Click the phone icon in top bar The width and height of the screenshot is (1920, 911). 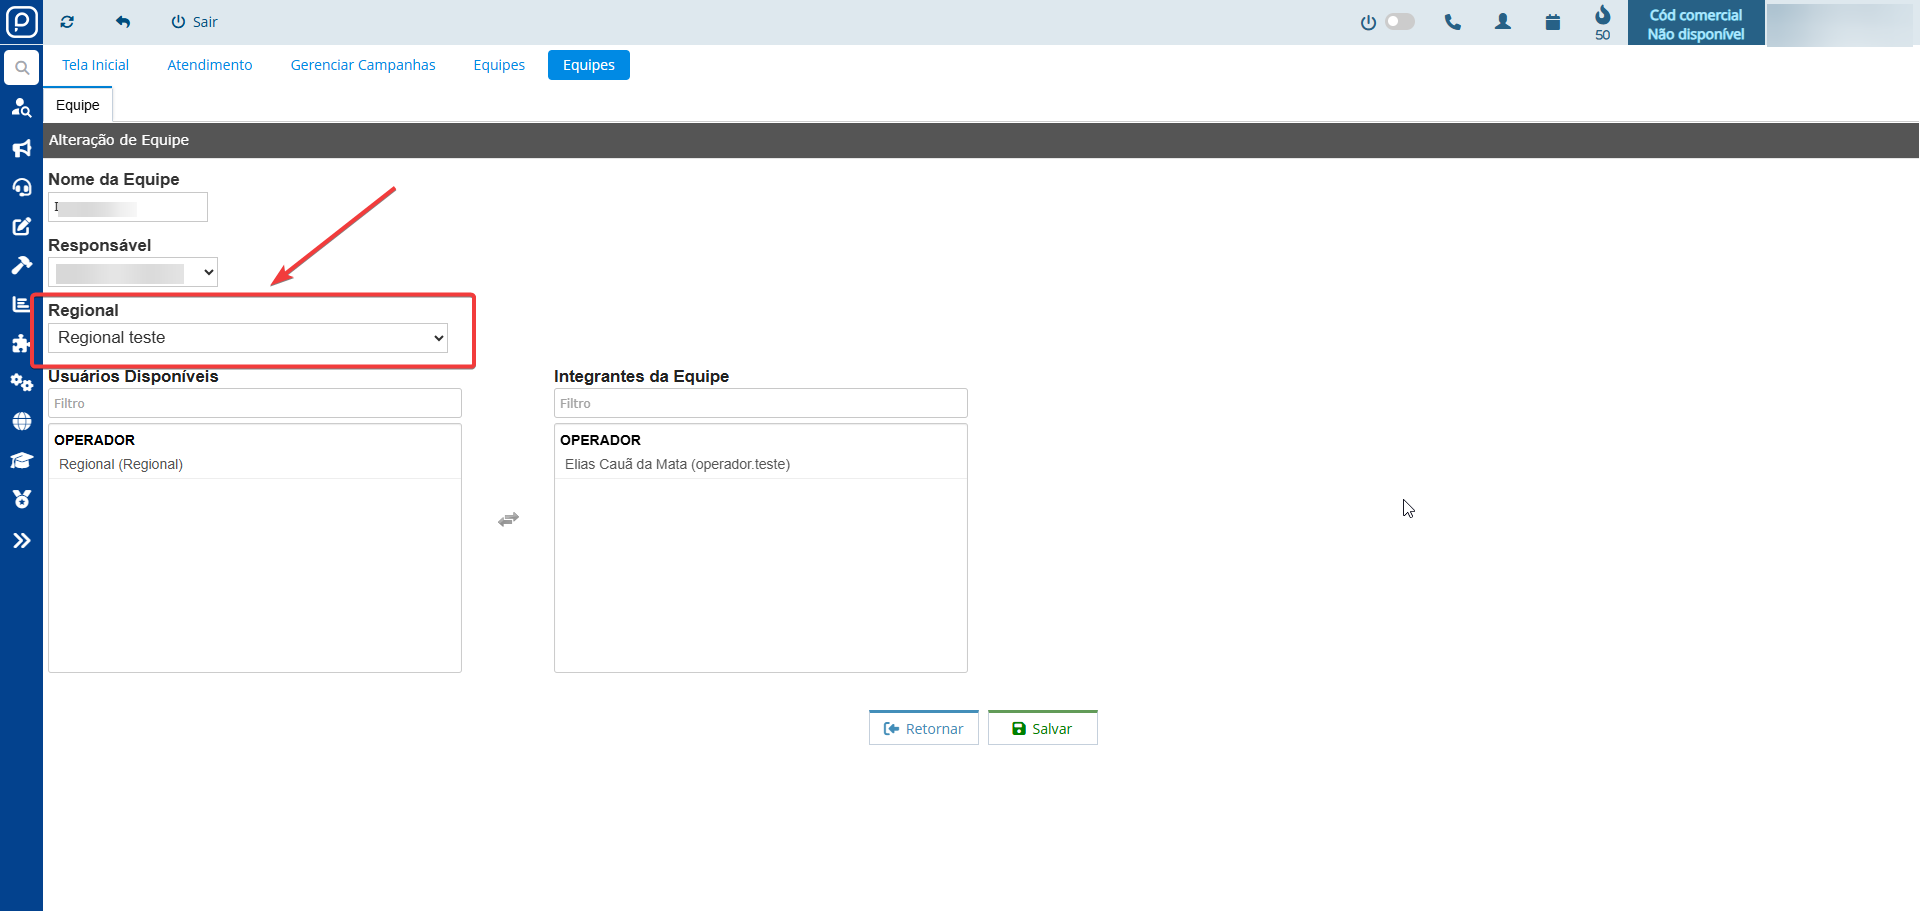[1452, 22]
